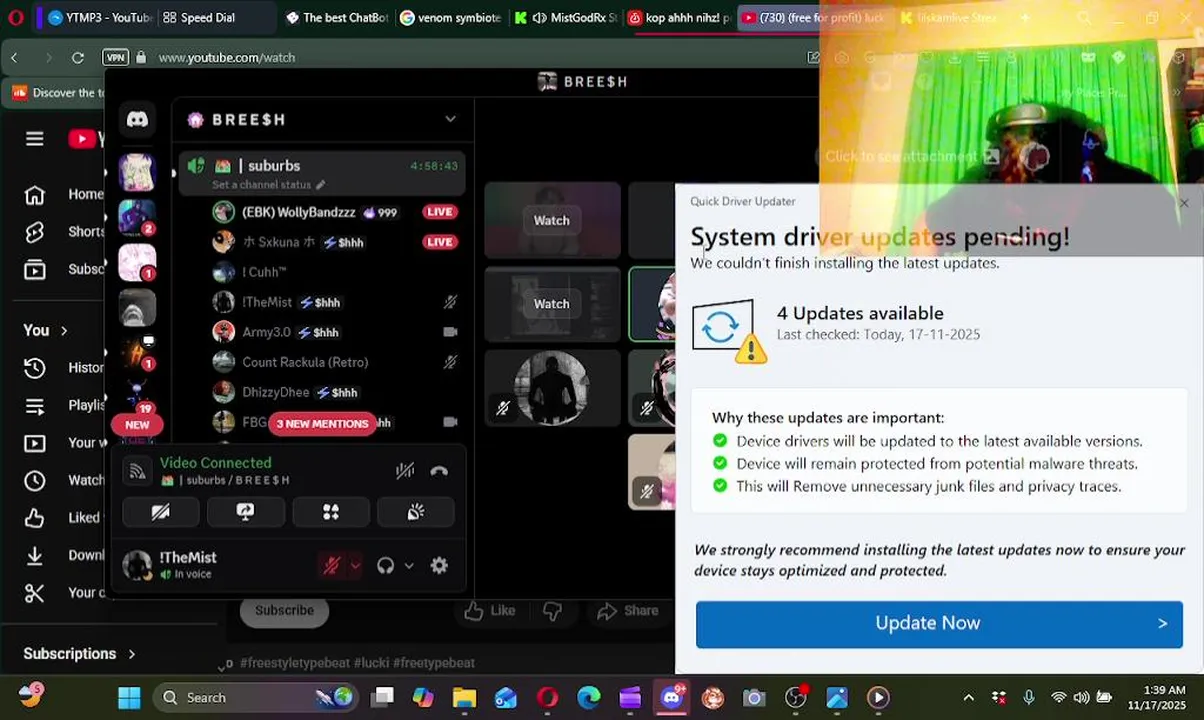
Task: Open Windows Start menu
Action: pyautogui.click(x=129, y=698)
